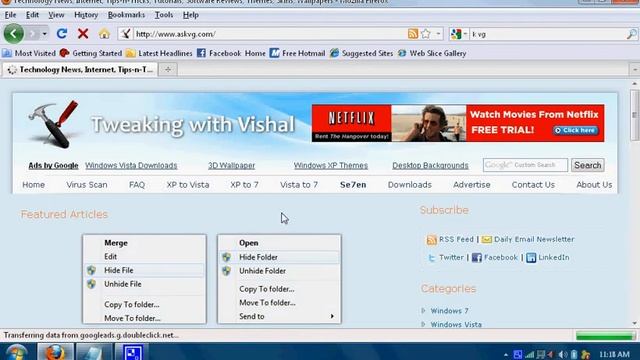Open the Suggested Sites bookmark

[361, 53]
